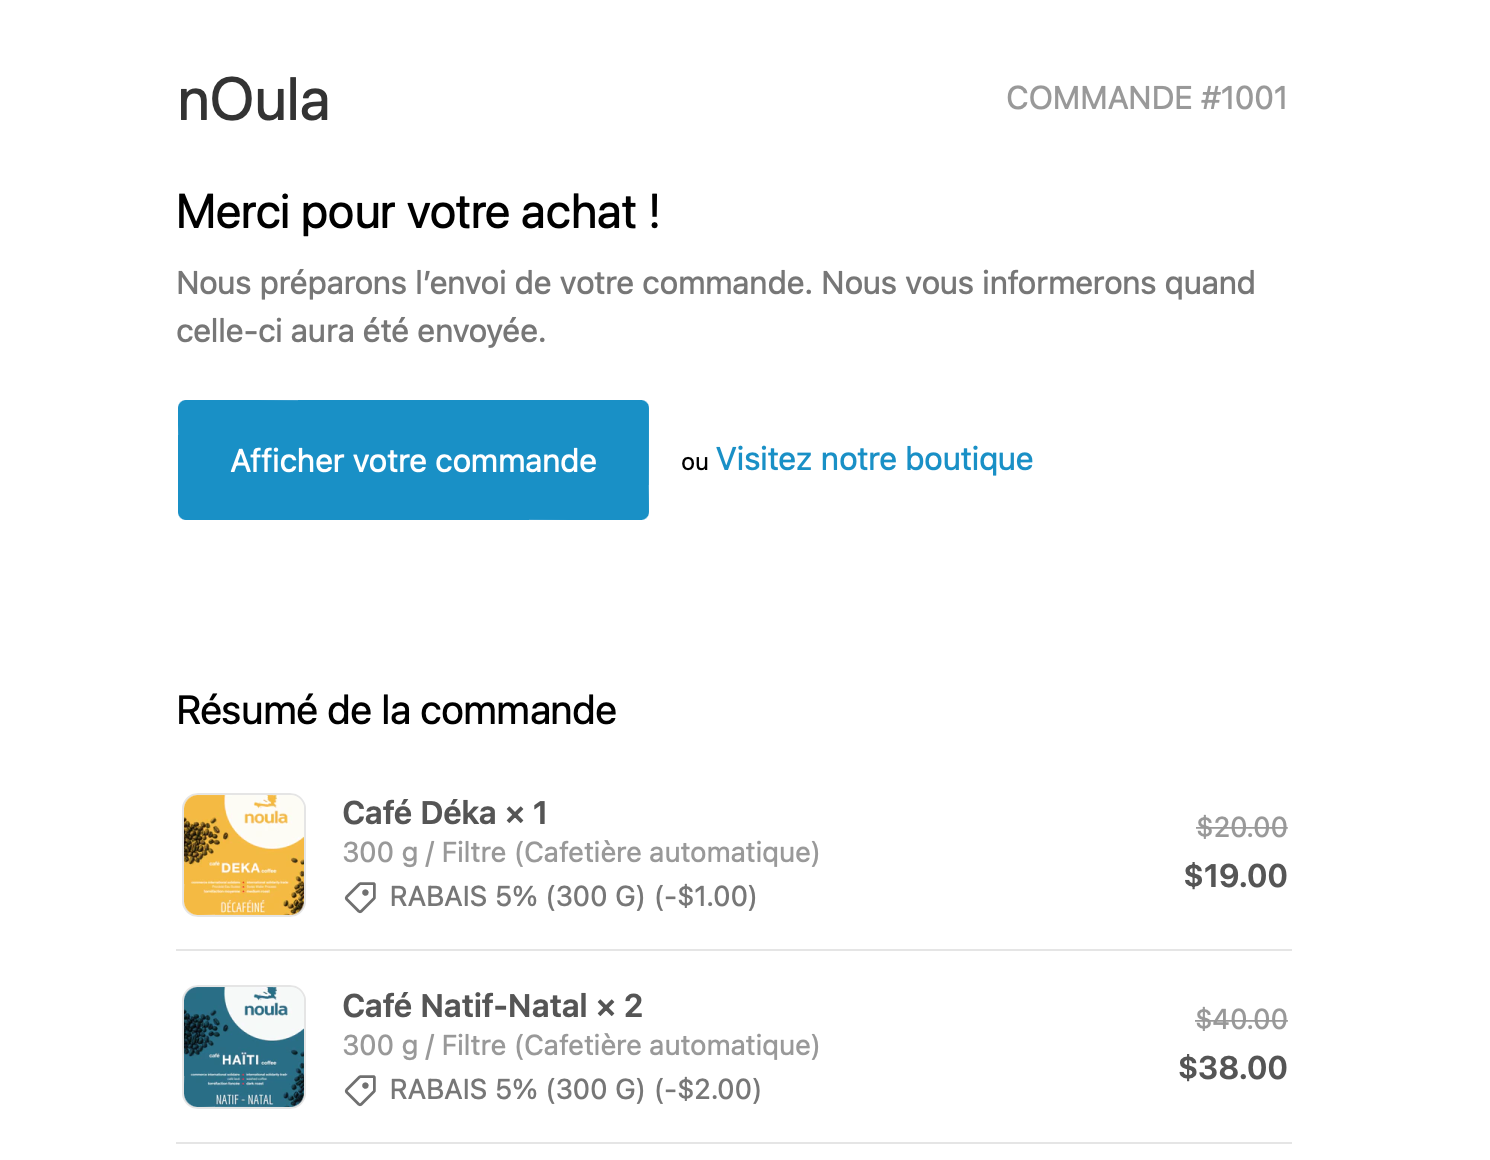Follow the Visitez notre boutique link
1490x1160 pixels.
874,459
